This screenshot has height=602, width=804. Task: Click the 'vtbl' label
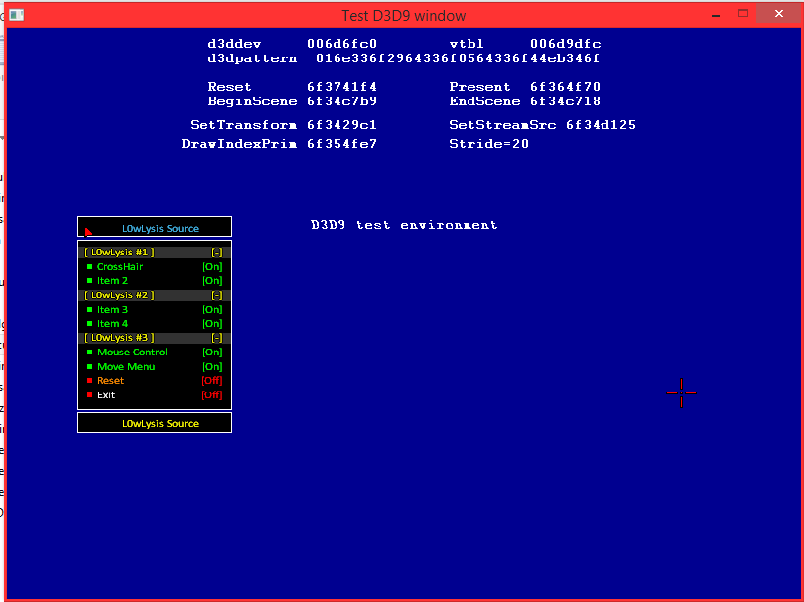[467, 44]
